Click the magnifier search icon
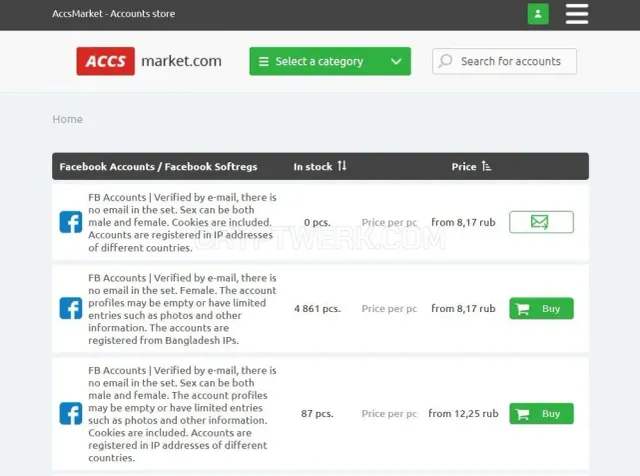 (x=445, y=61)
